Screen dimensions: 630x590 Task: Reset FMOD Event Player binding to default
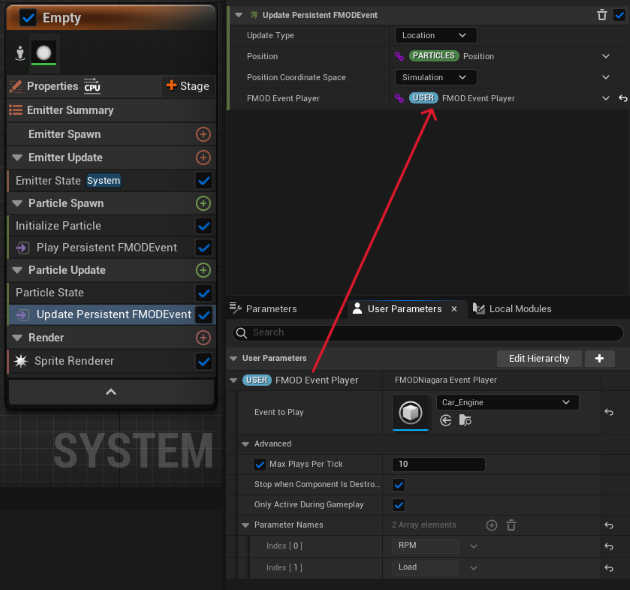(622, 98)
